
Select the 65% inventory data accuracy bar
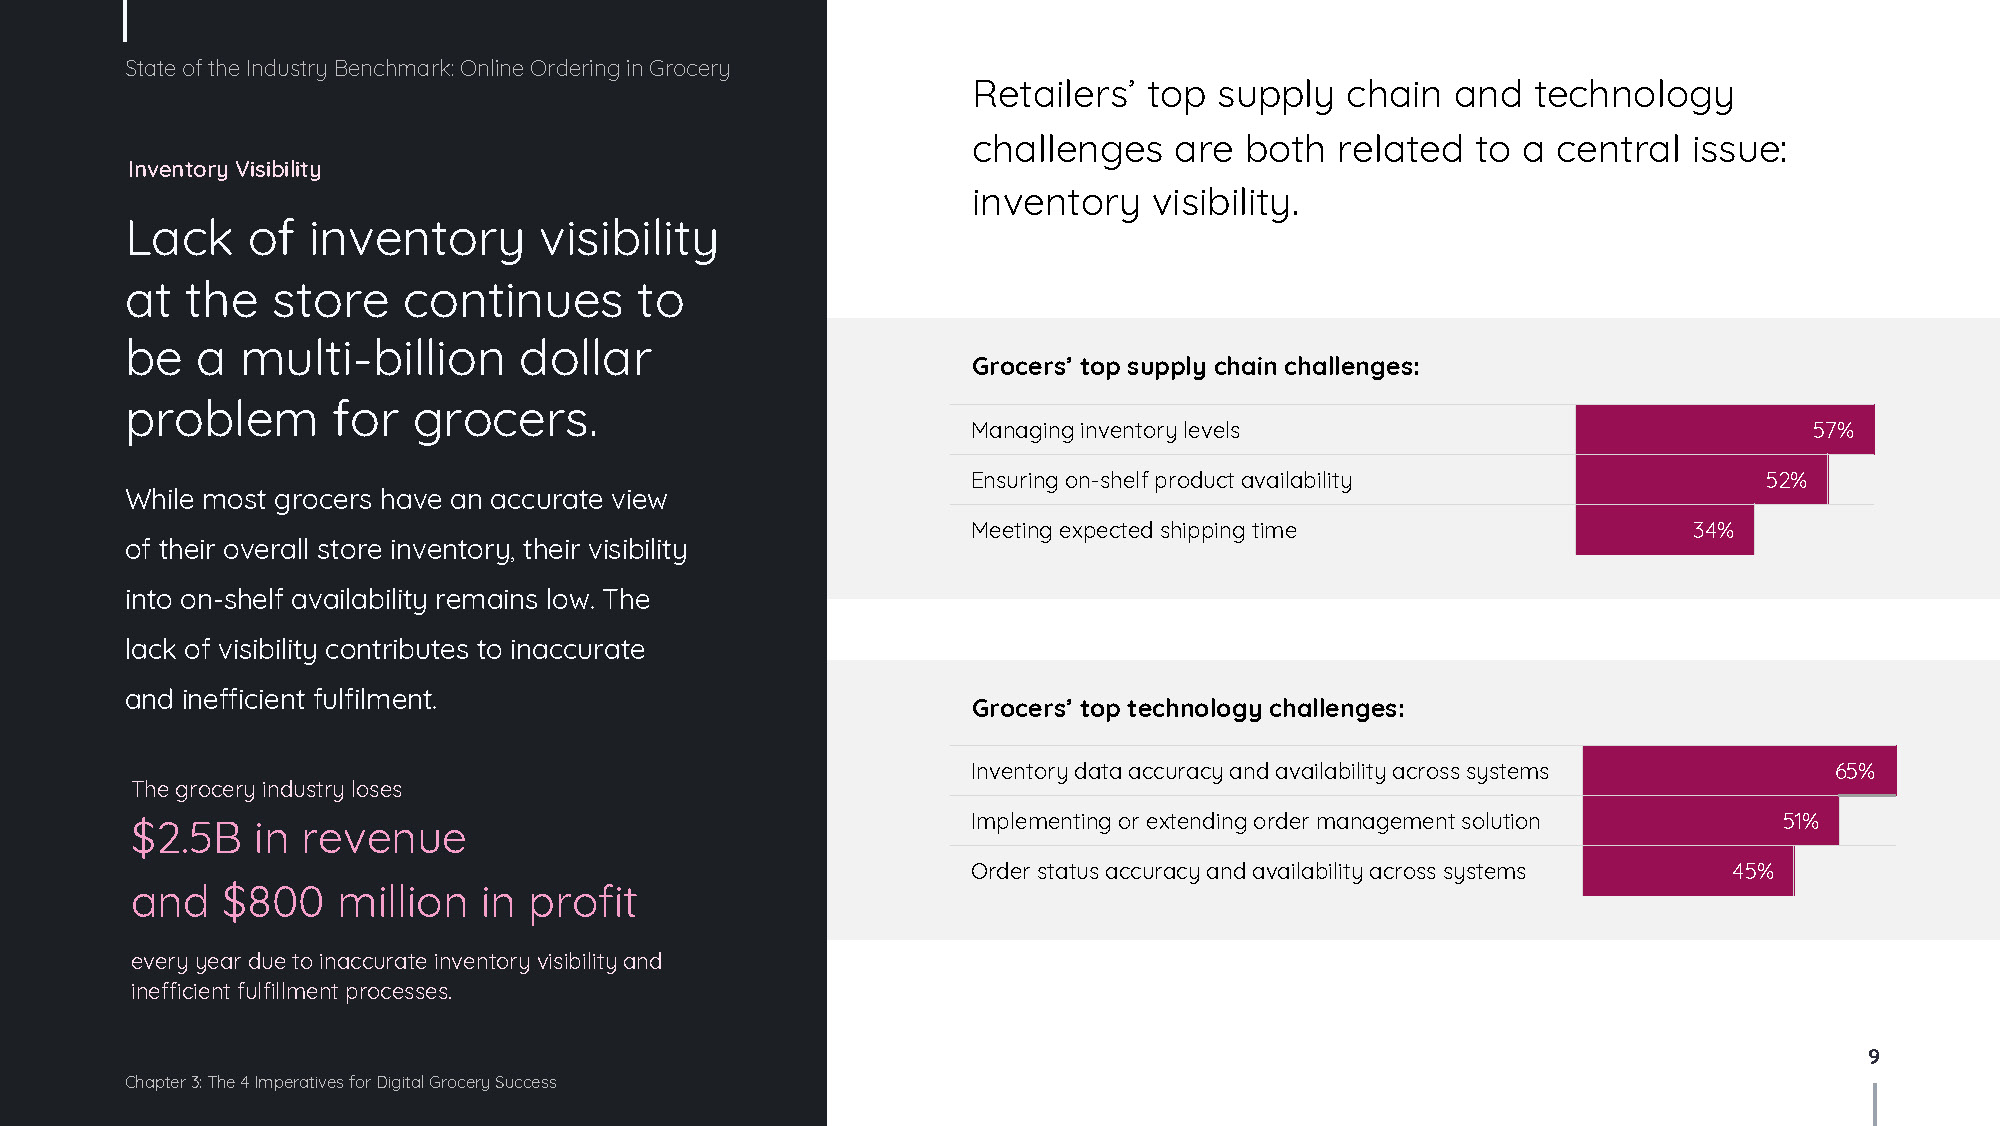[x=1740, y=771]
